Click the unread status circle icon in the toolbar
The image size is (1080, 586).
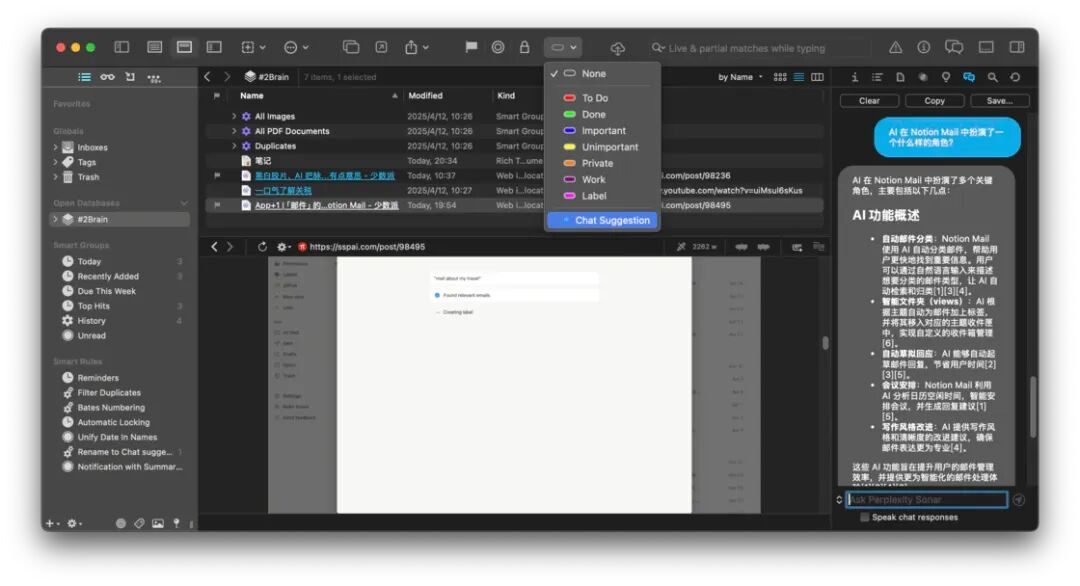coord(498,47)
